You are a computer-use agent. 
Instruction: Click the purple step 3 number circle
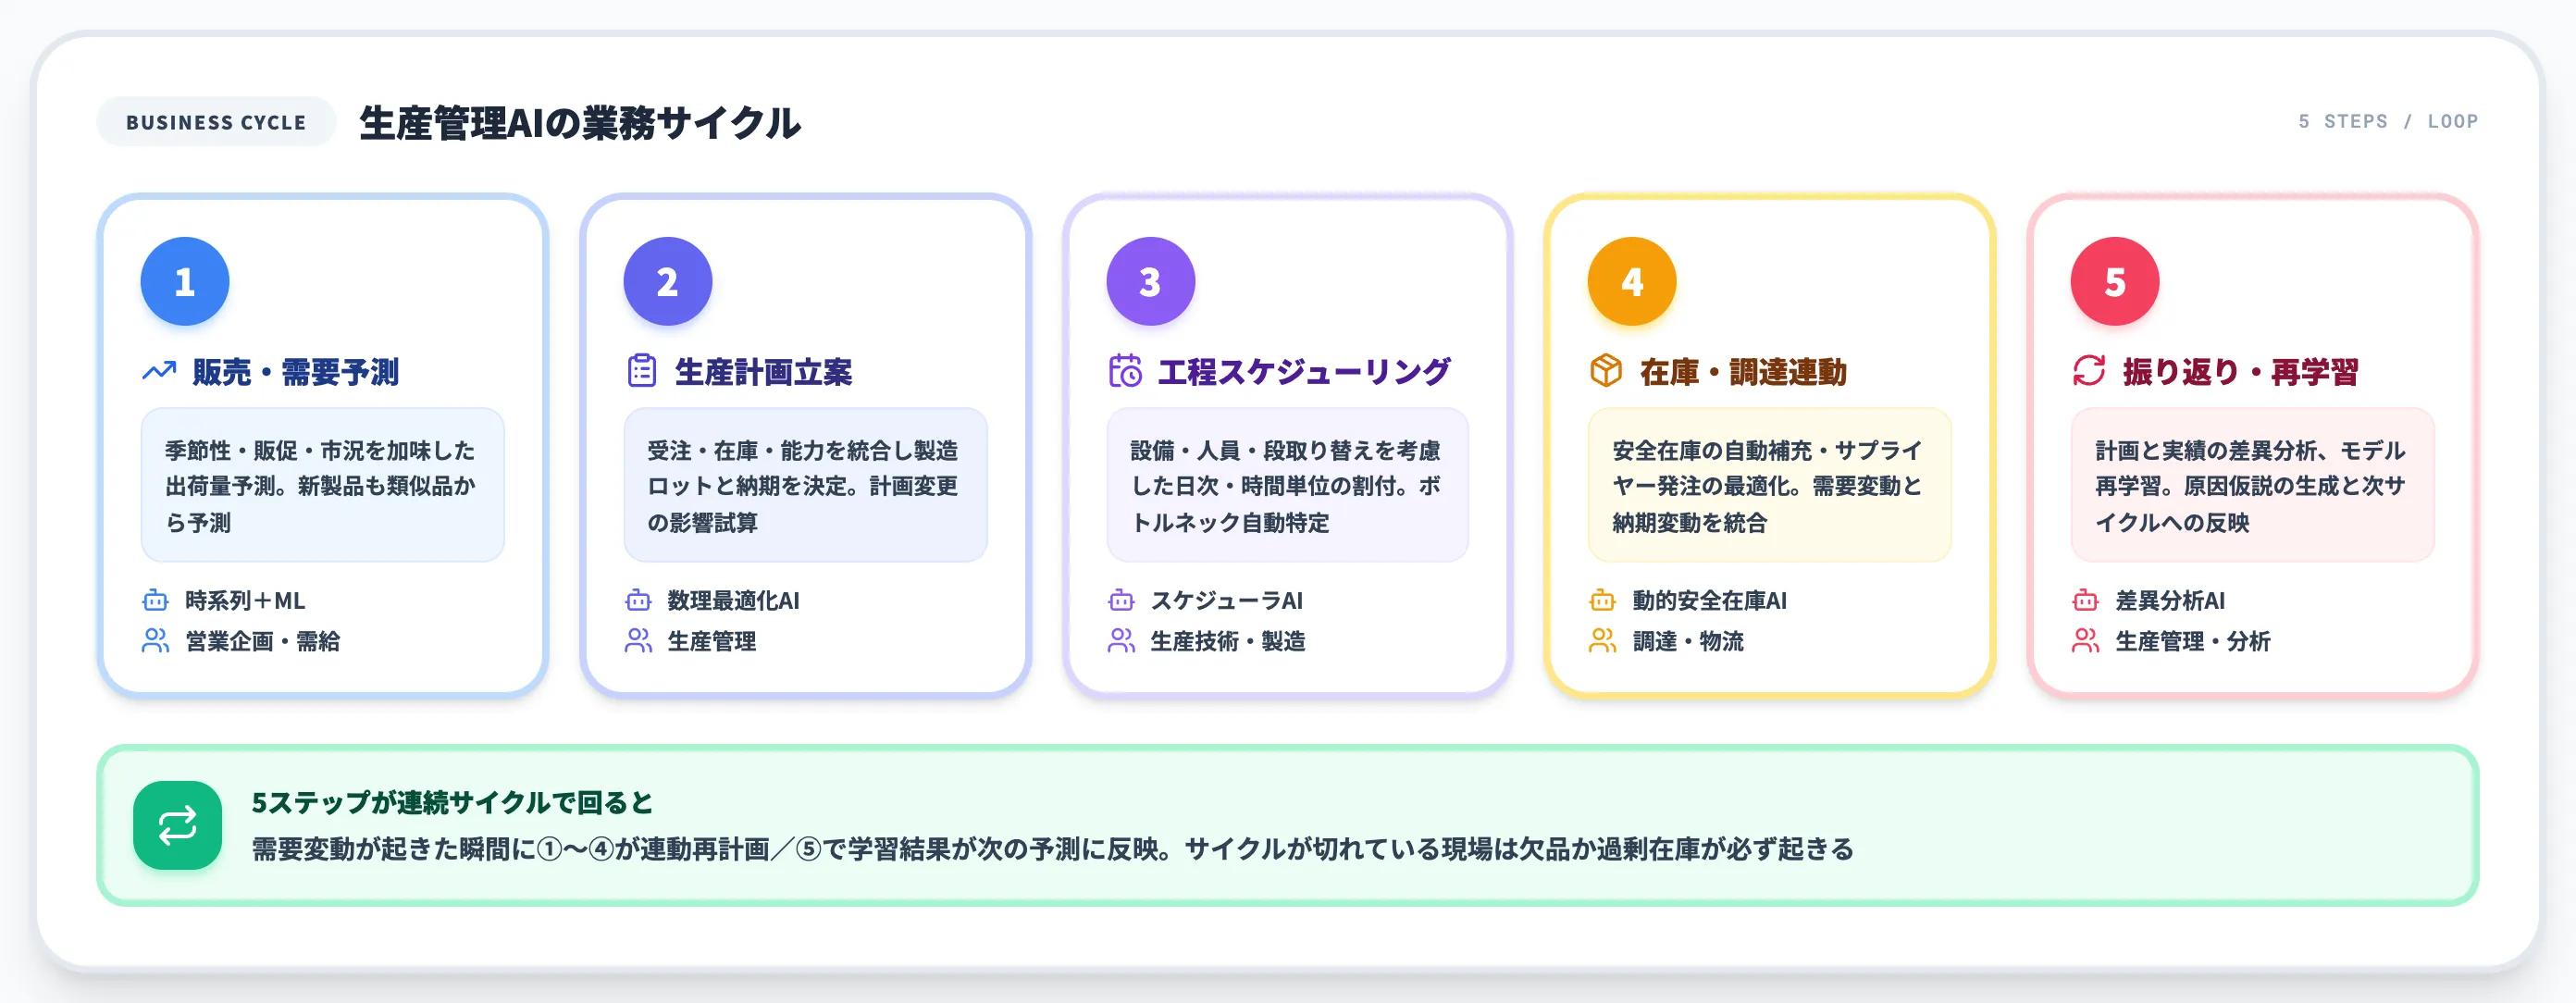[x=1150, y=281]
